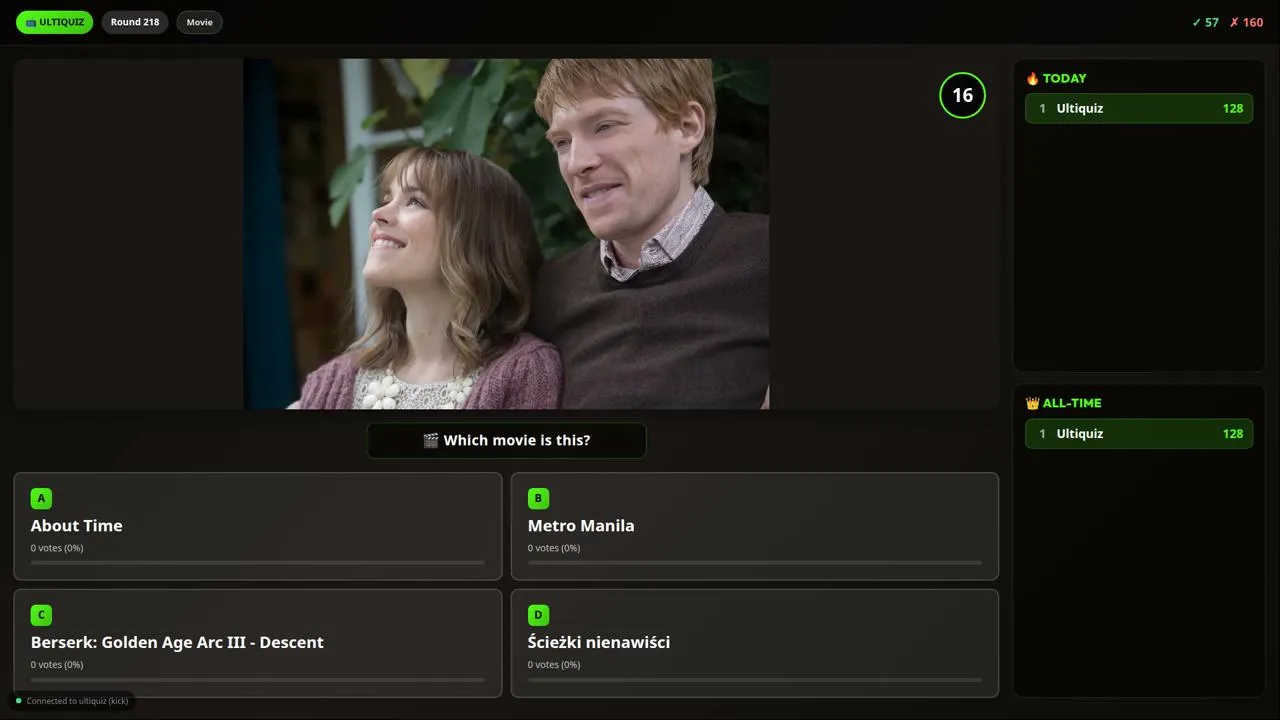1280x720 pixels.
Task: Click the correct answers count 57
Action: click(1205, 22)
